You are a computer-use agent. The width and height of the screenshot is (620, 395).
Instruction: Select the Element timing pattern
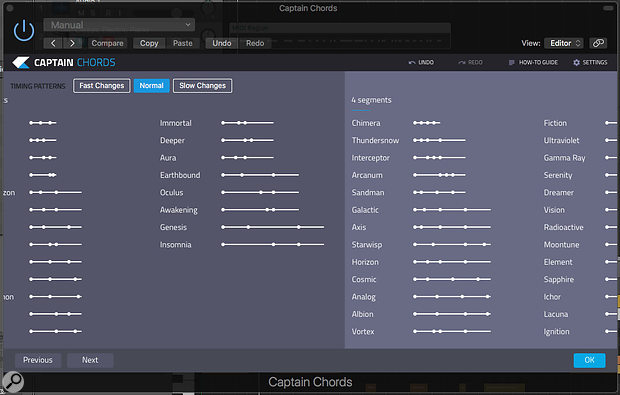point(558,262)
